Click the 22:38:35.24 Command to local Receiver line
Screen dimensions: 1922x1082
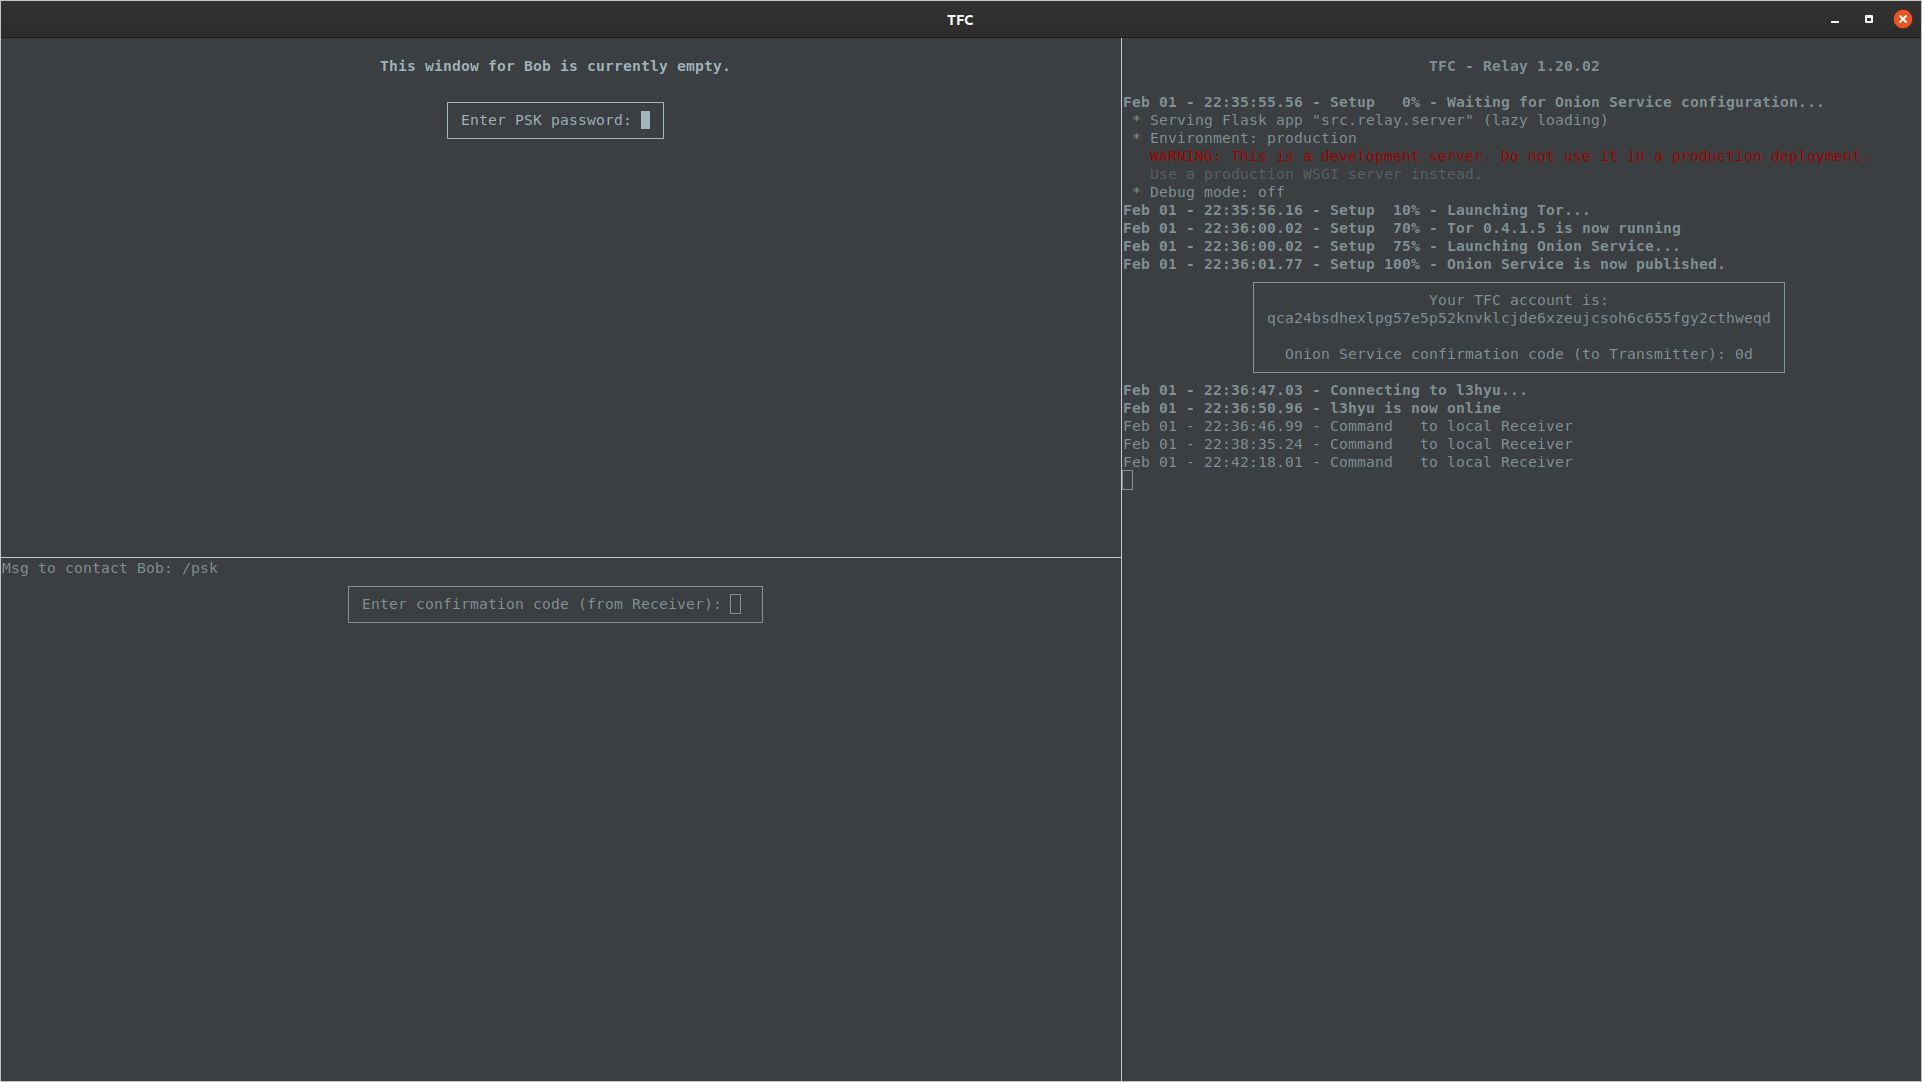(x=1347, y=445)
